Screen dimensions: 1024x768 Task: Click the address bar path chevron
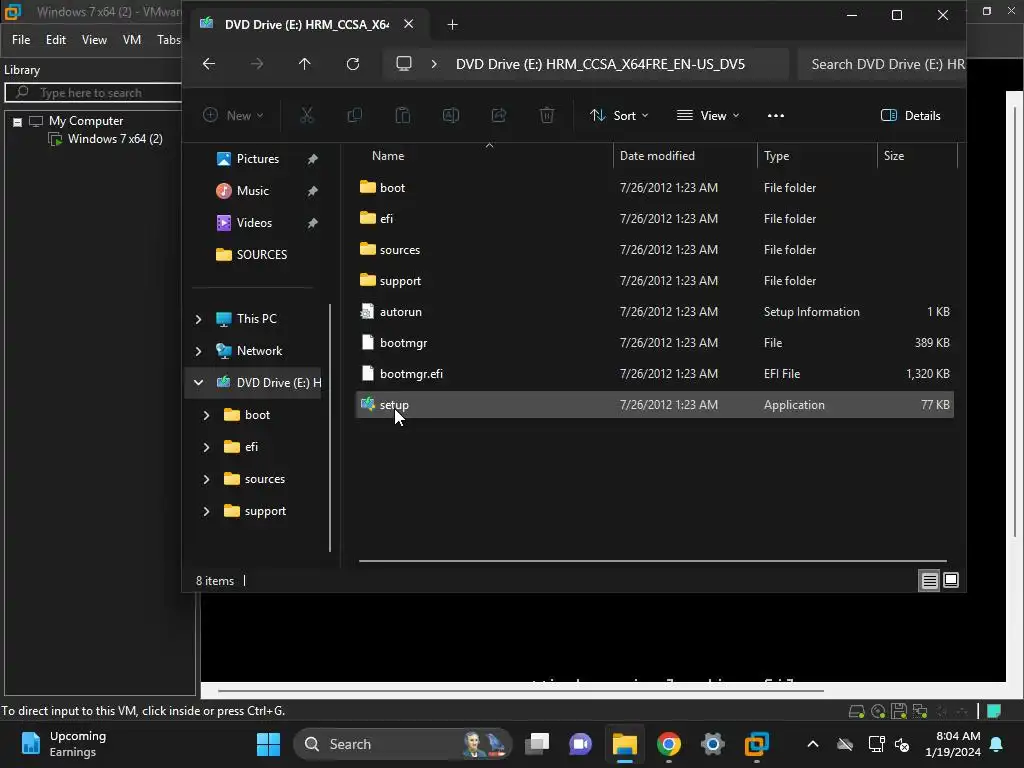[x=434, y=64]
